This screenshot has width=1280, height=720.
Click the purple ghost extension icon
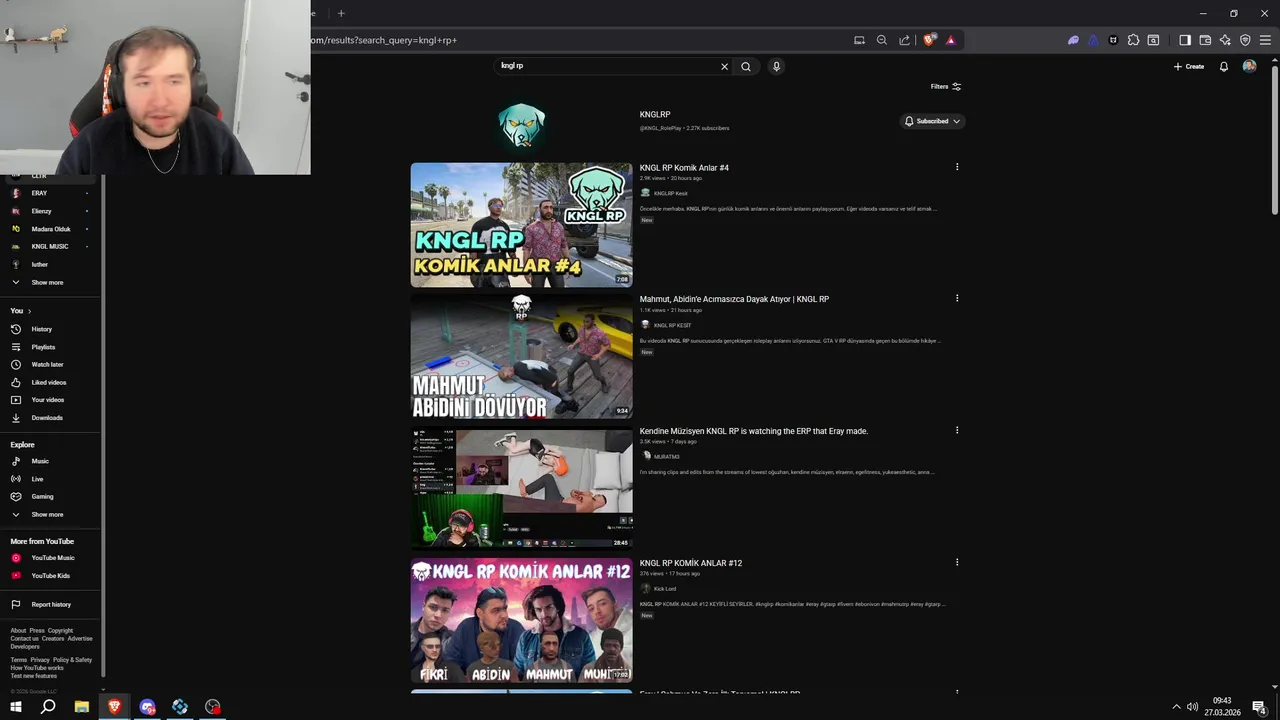pyautogui.click(x=1073, y=40)
